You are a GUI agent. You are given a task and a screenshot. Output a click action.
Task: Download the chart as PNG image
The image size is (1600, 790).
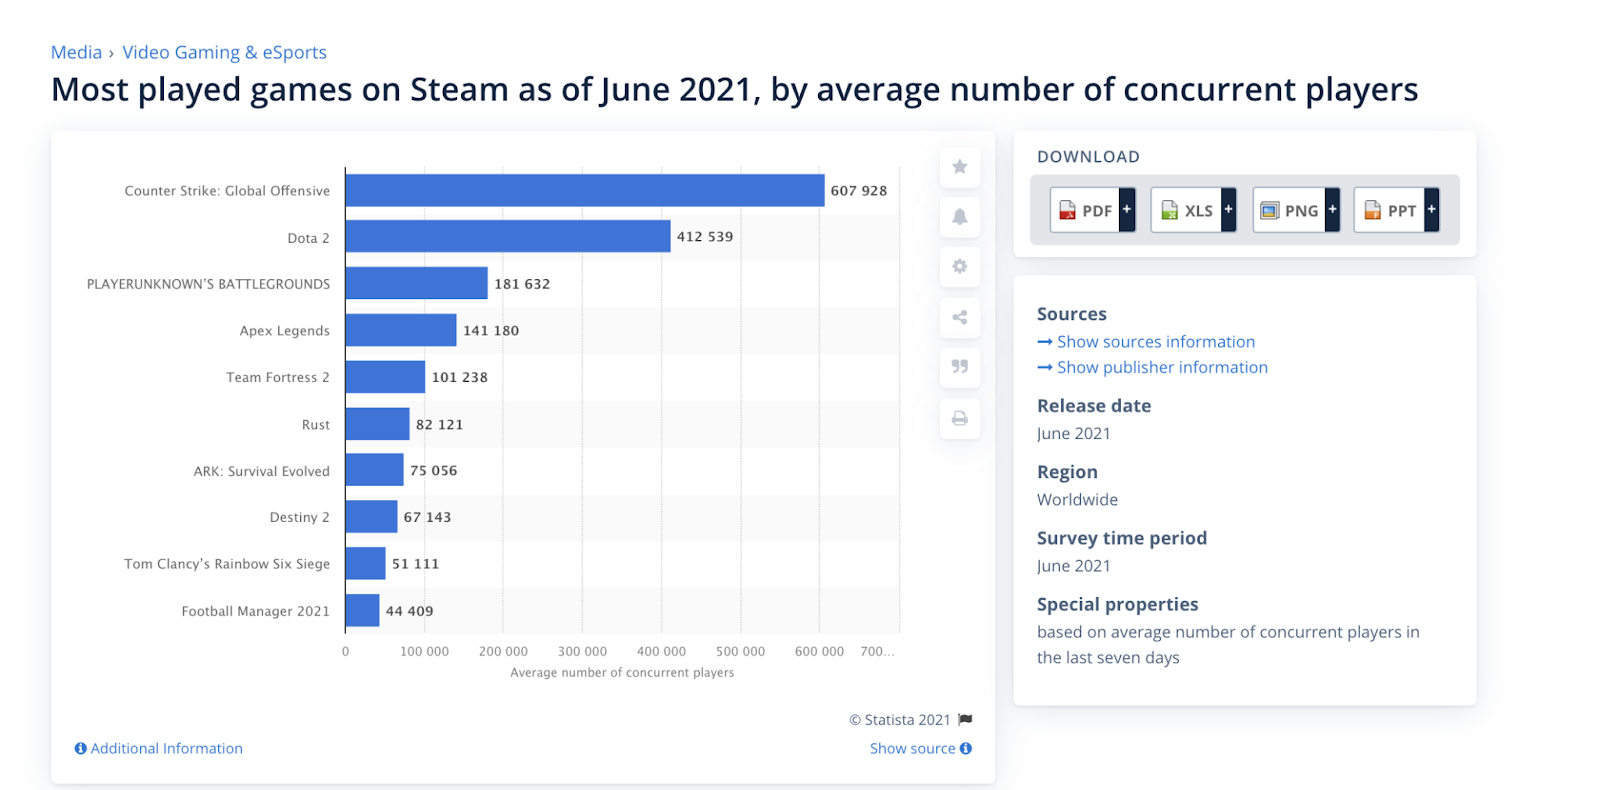pos(1289,210)
